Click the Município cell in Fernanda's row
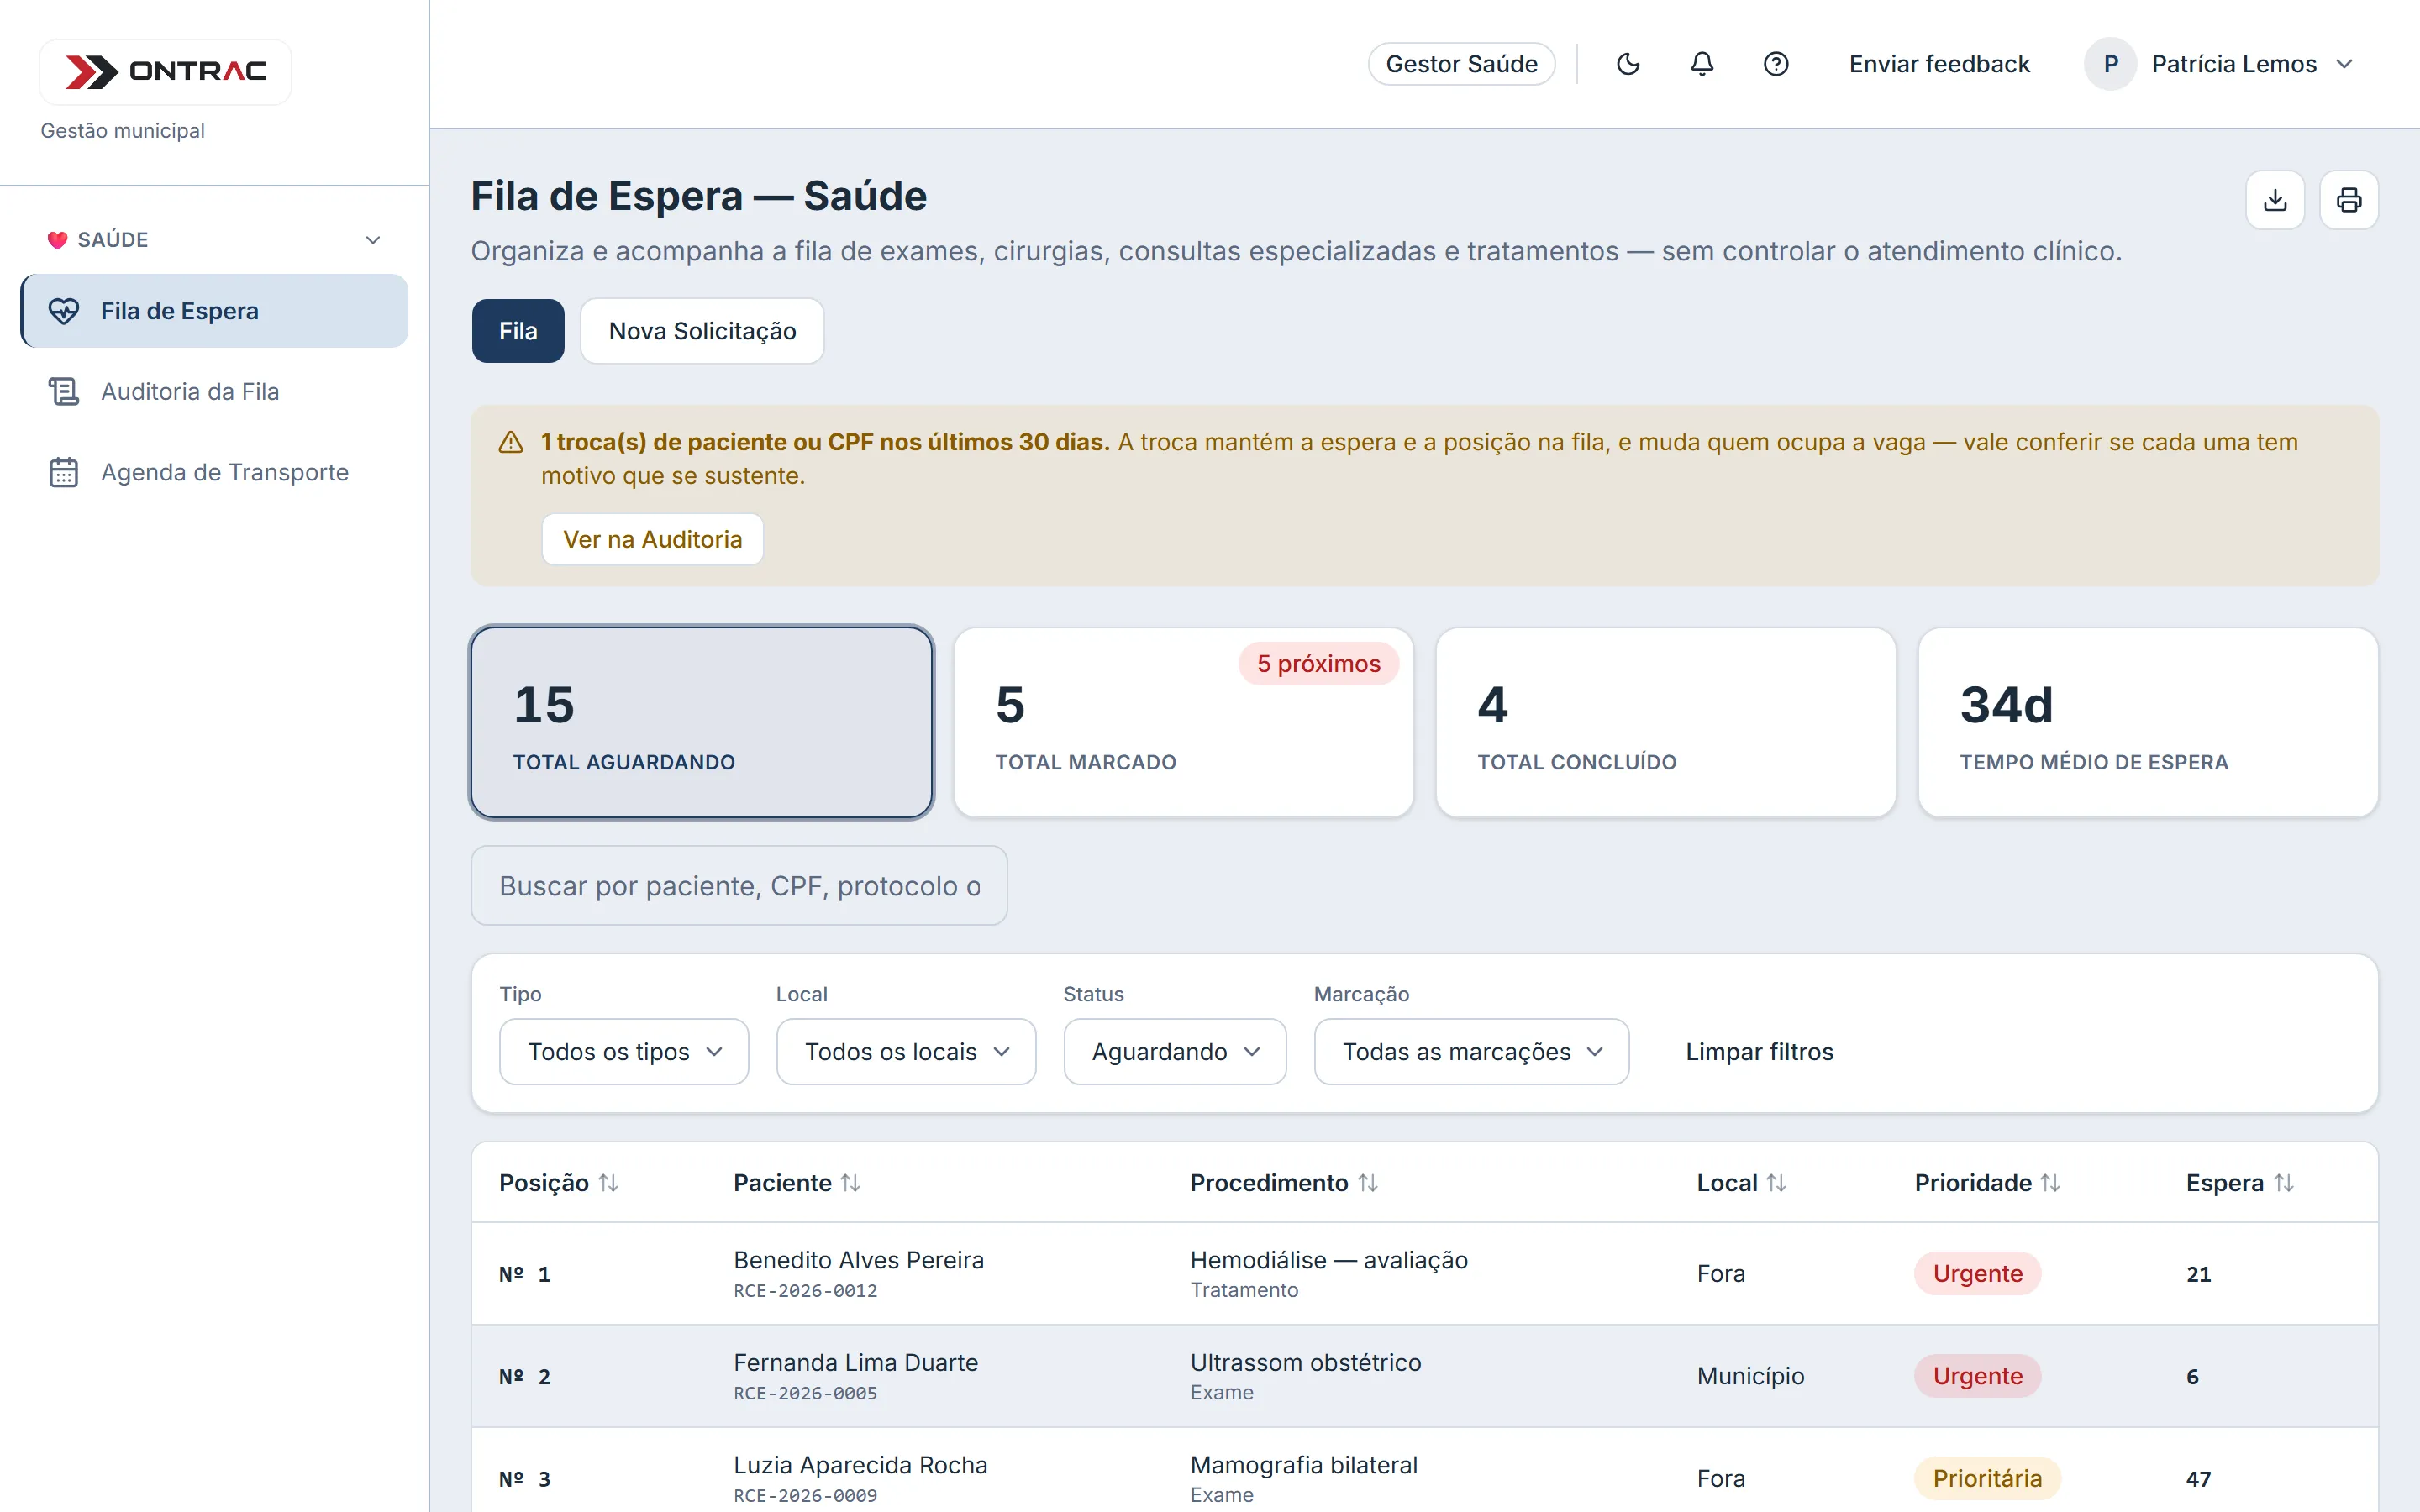The width and height of the screenshot is (2420, 1512). pyautogui.click(x=1750, y=1376)
